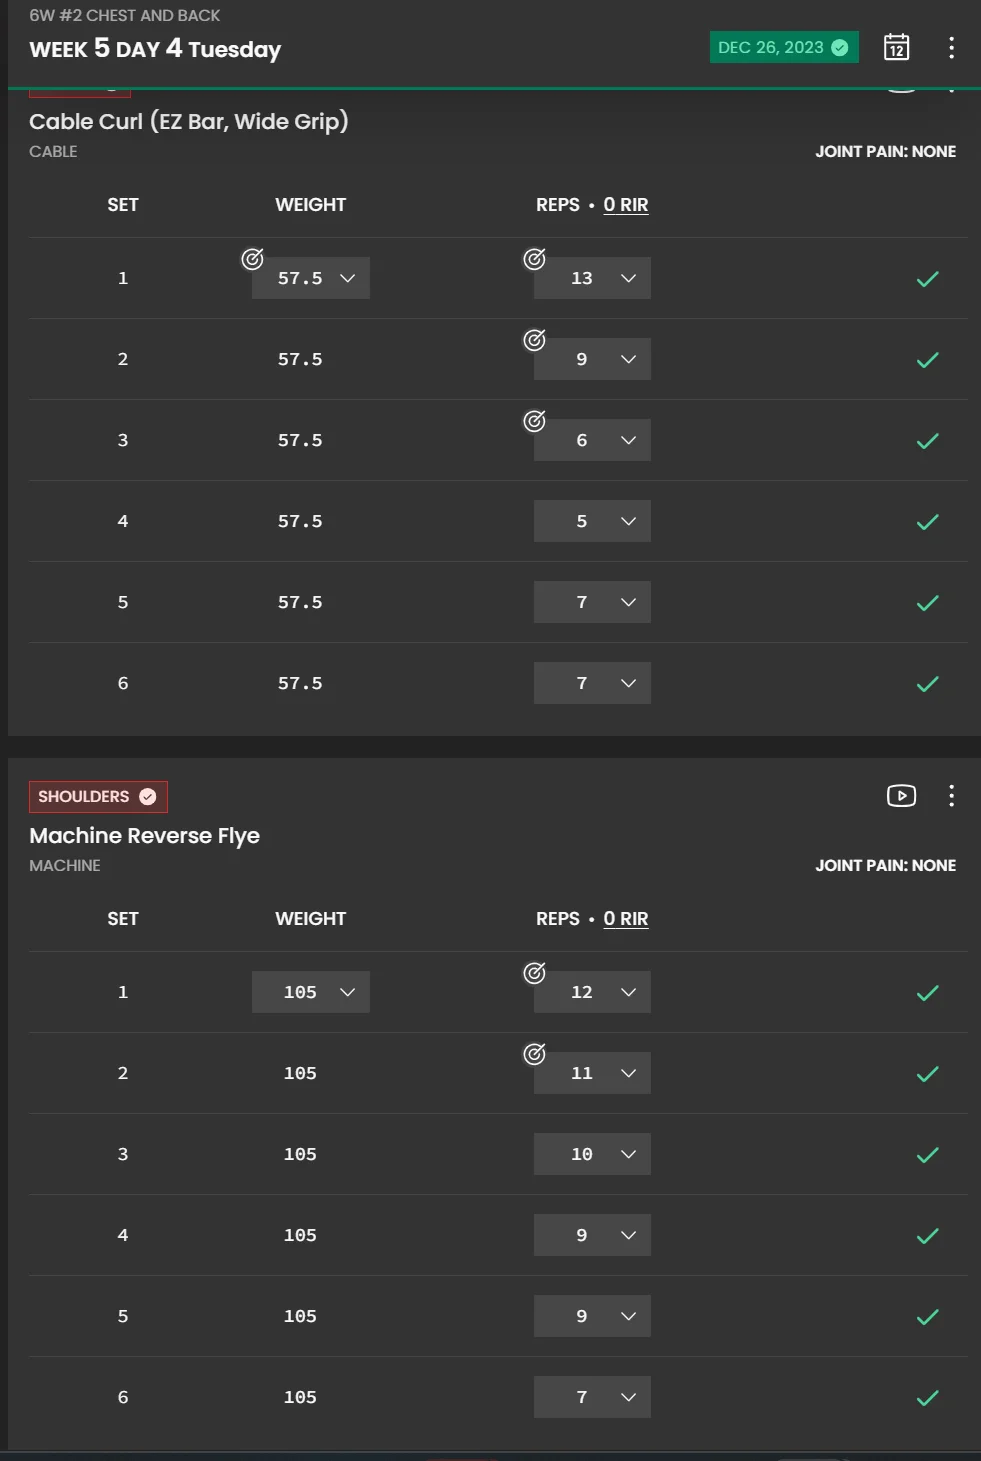Viewport: 981px width, 1461px height.
Task: Click the DEC 26, 2023 date badge
Action: click(783, 47)
